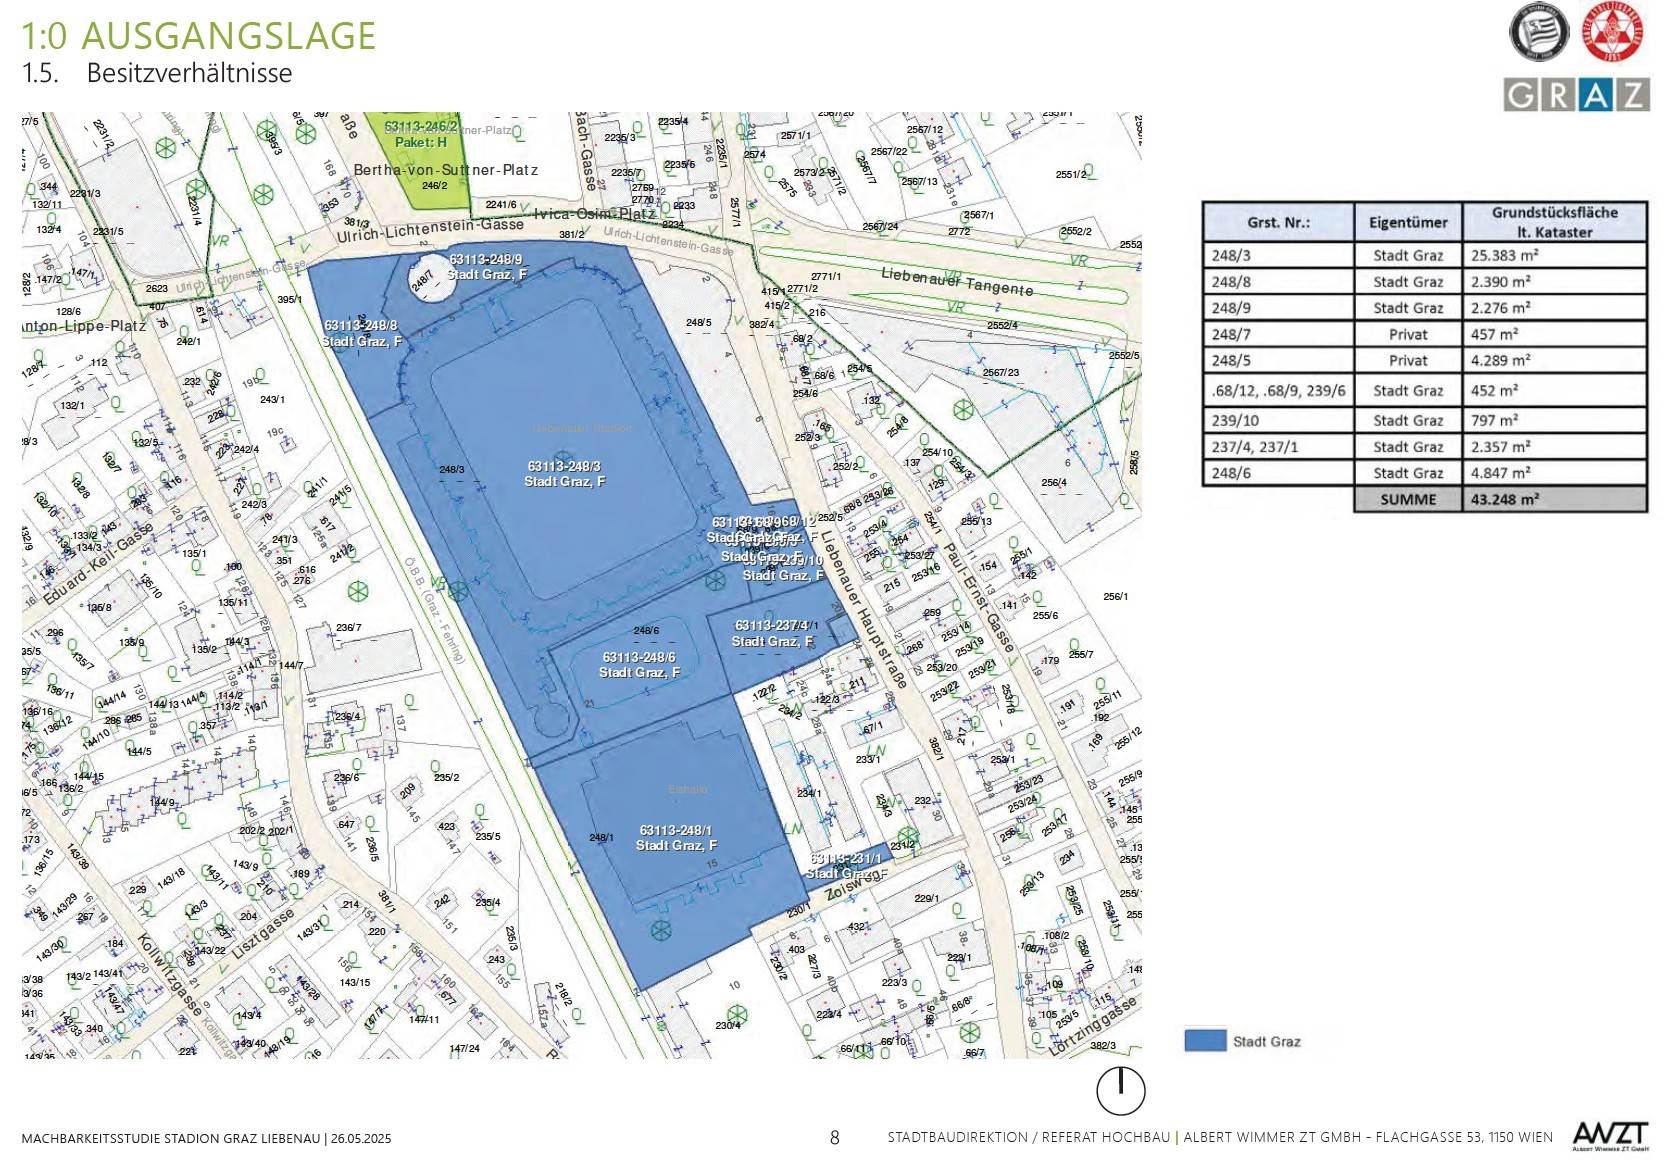1671x1172 pixels.
Task: Click 'Lortzinggasse' street label
Action: pyautogui.click(x=1091, y=1026)
